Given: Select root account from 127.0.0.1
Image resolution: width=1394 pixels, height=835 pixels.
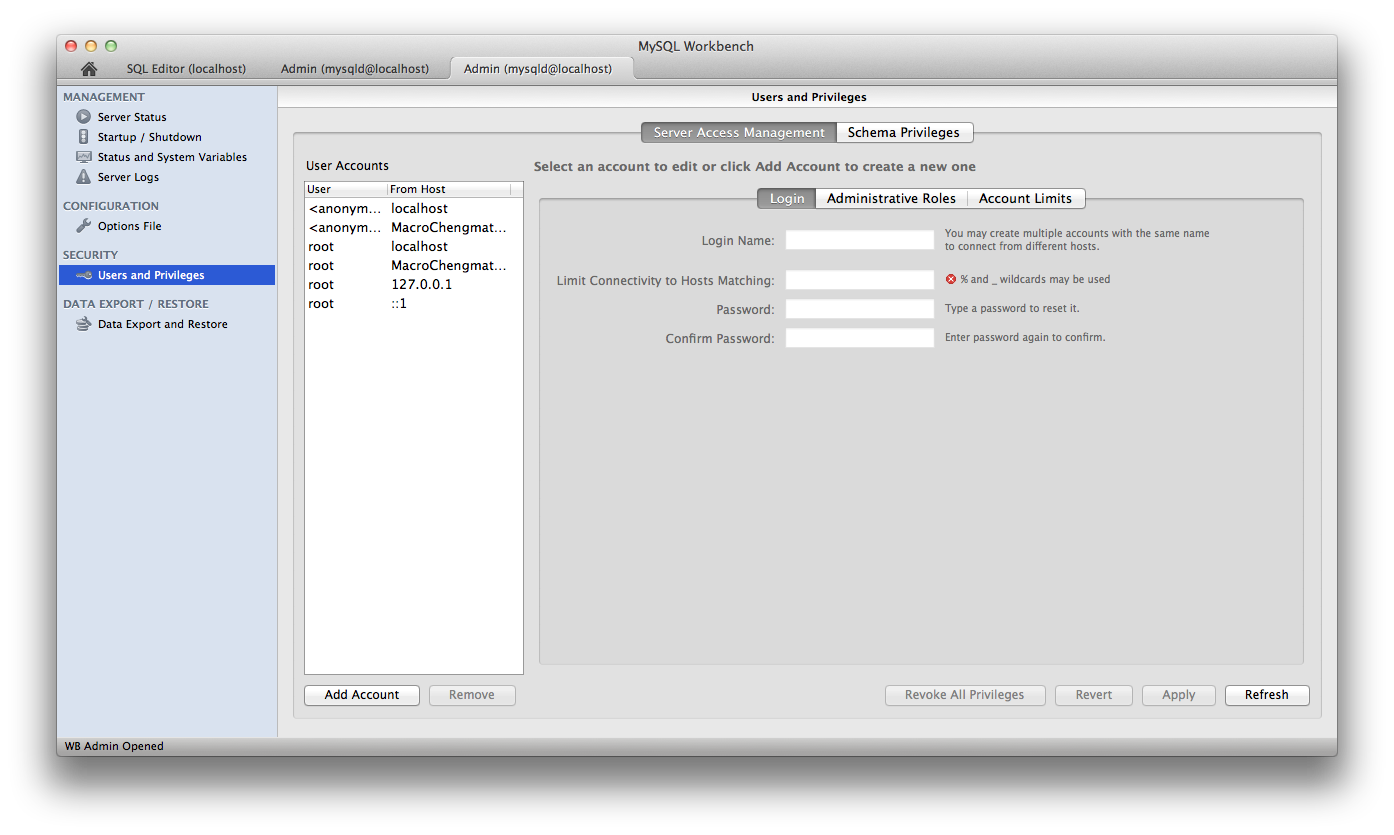Looking at the screenshot, I should click(x=414, y=284).
